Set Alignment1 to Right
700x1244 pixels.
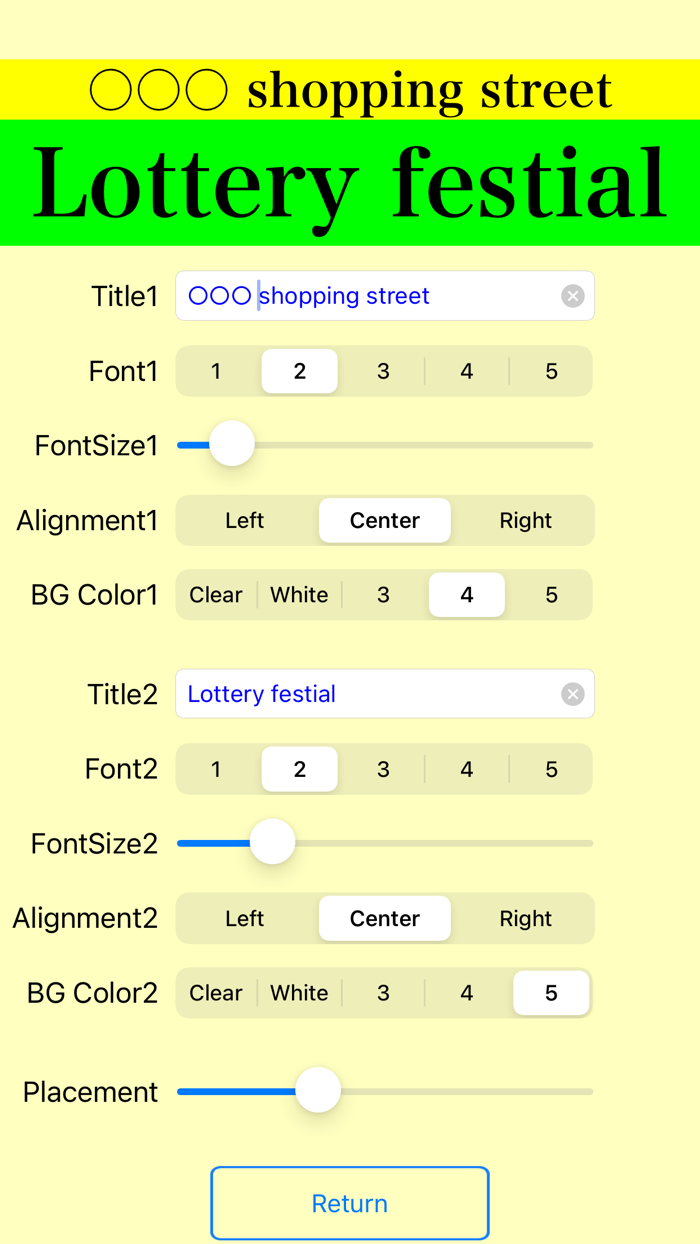coord(526,520)
